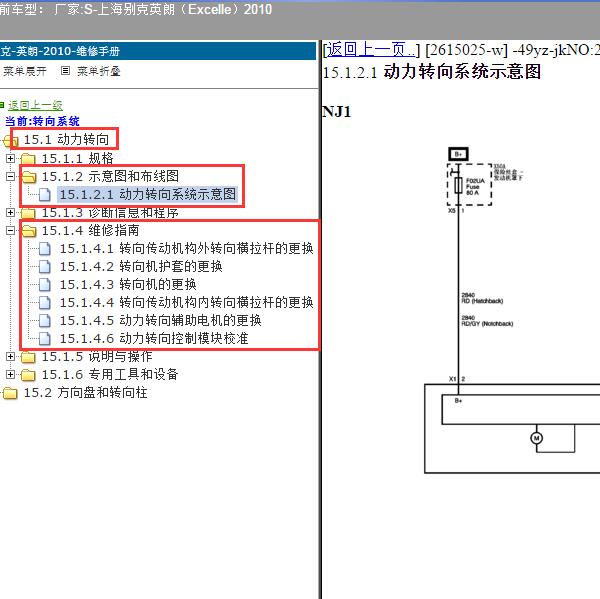The height and width of the screenshot is (599, 600).
Task: Click the 菜单折叠 list icon
Action: tap(65, 71)
